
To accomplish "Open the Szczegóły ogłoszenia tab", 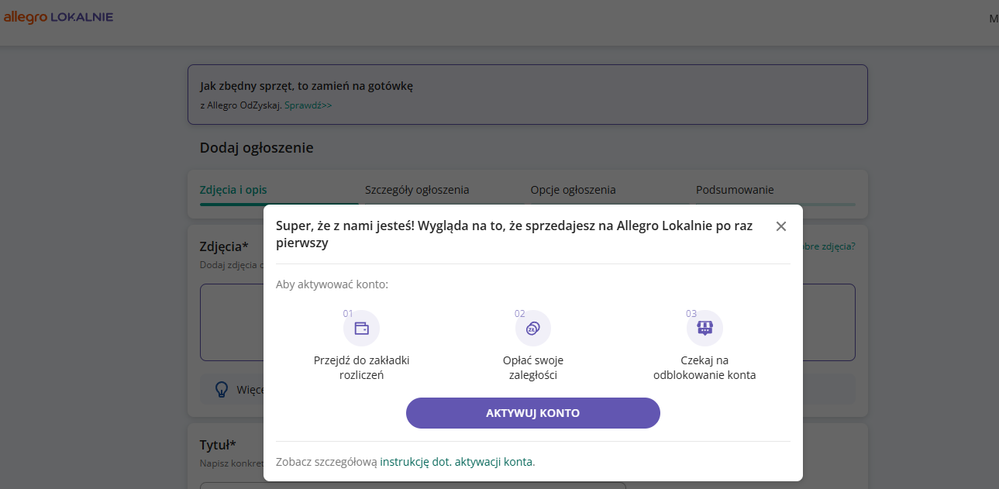I will tap(417, 190).
